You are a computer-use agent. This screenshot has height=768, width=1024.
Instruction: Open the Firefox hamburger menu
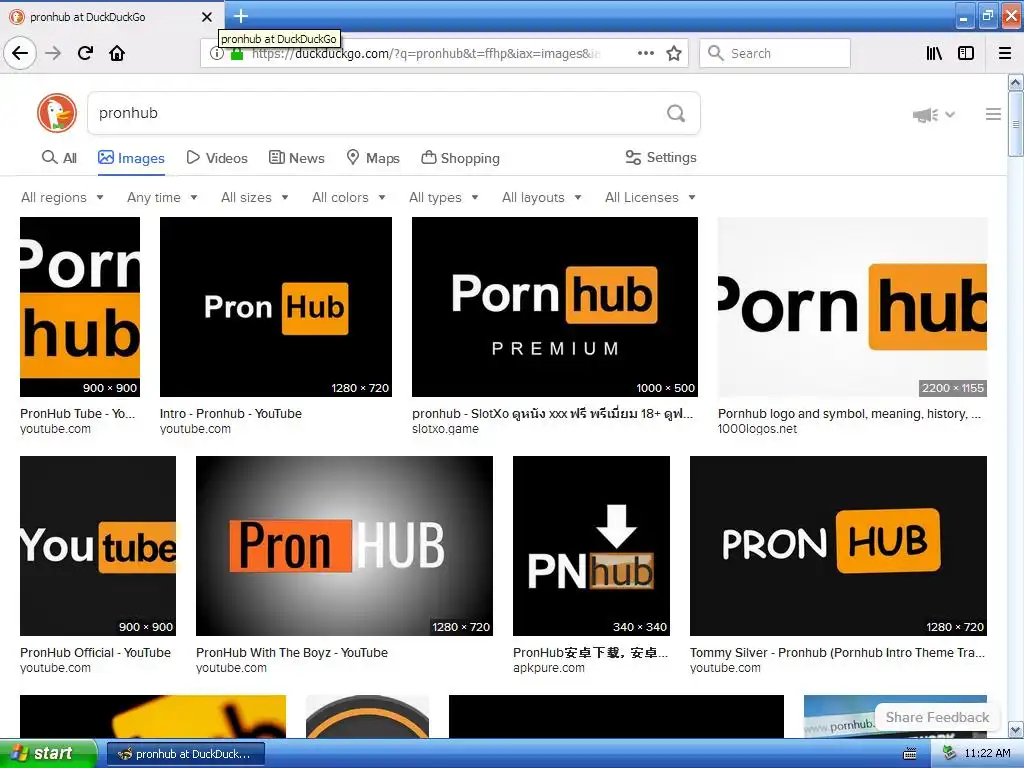(x=1005, y=53)
